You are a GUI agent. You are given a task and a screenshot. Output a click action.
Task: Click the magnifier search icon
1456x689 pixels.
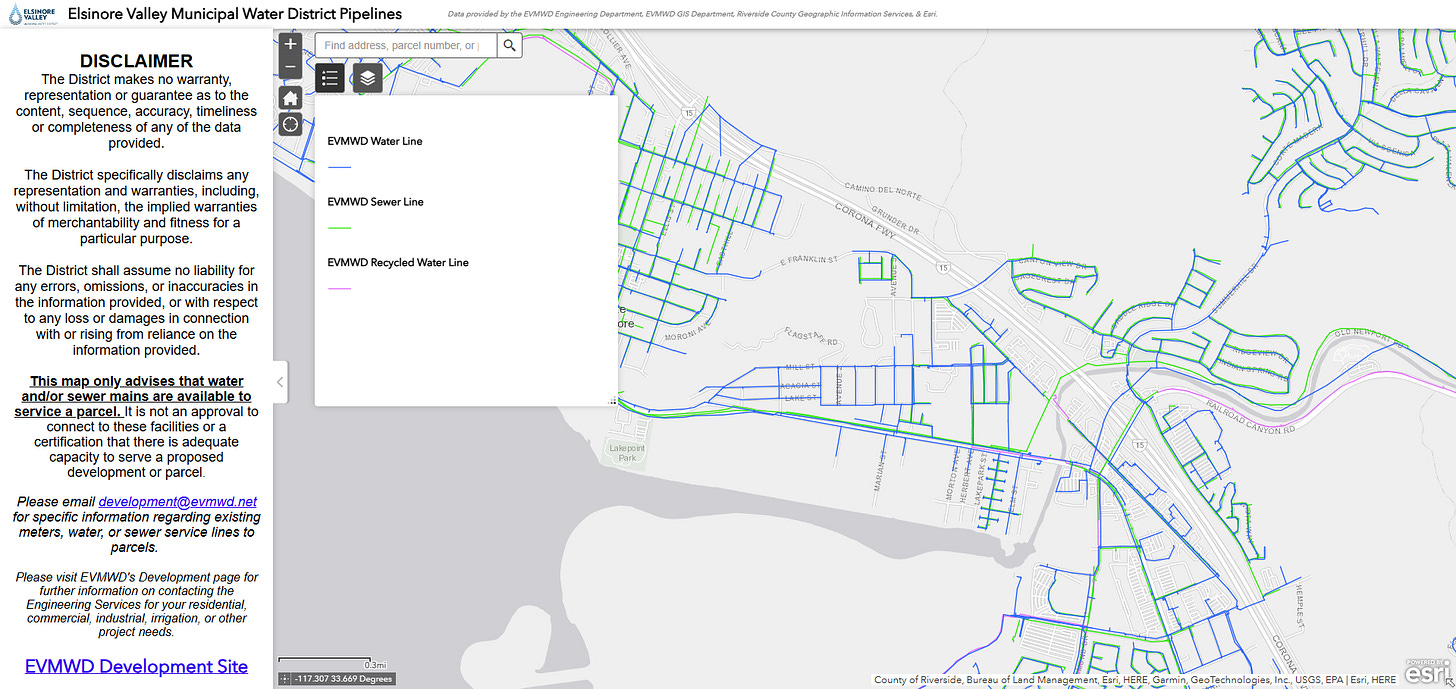click(509, 45)
